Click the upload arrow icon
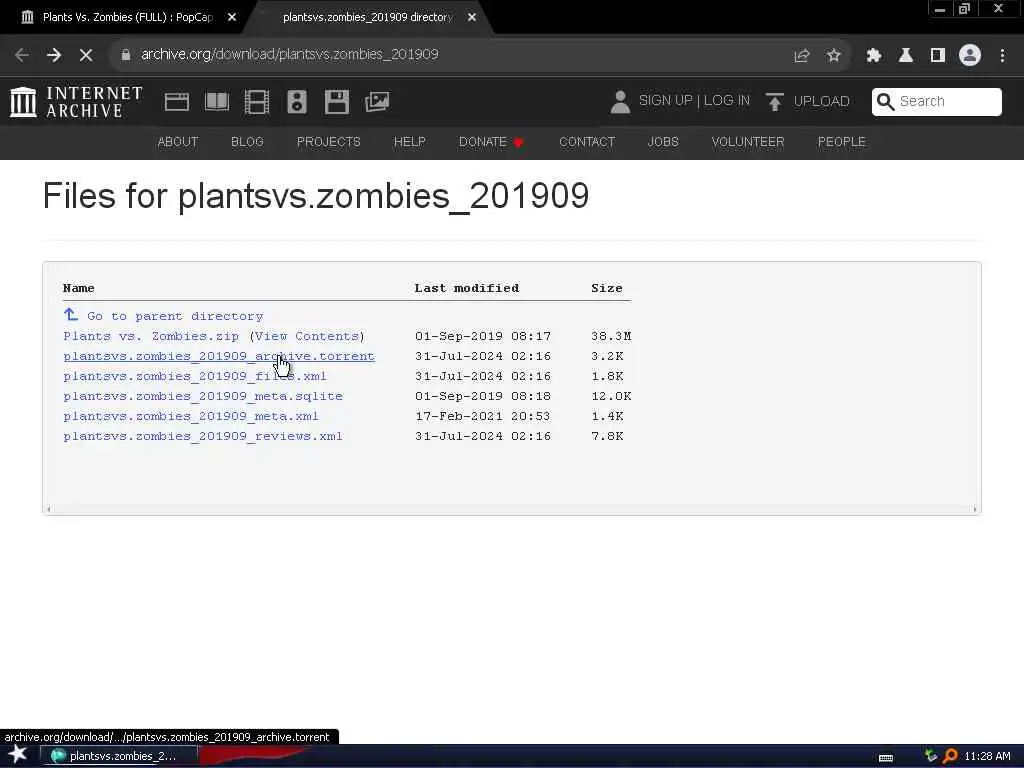 click(775, 102)
